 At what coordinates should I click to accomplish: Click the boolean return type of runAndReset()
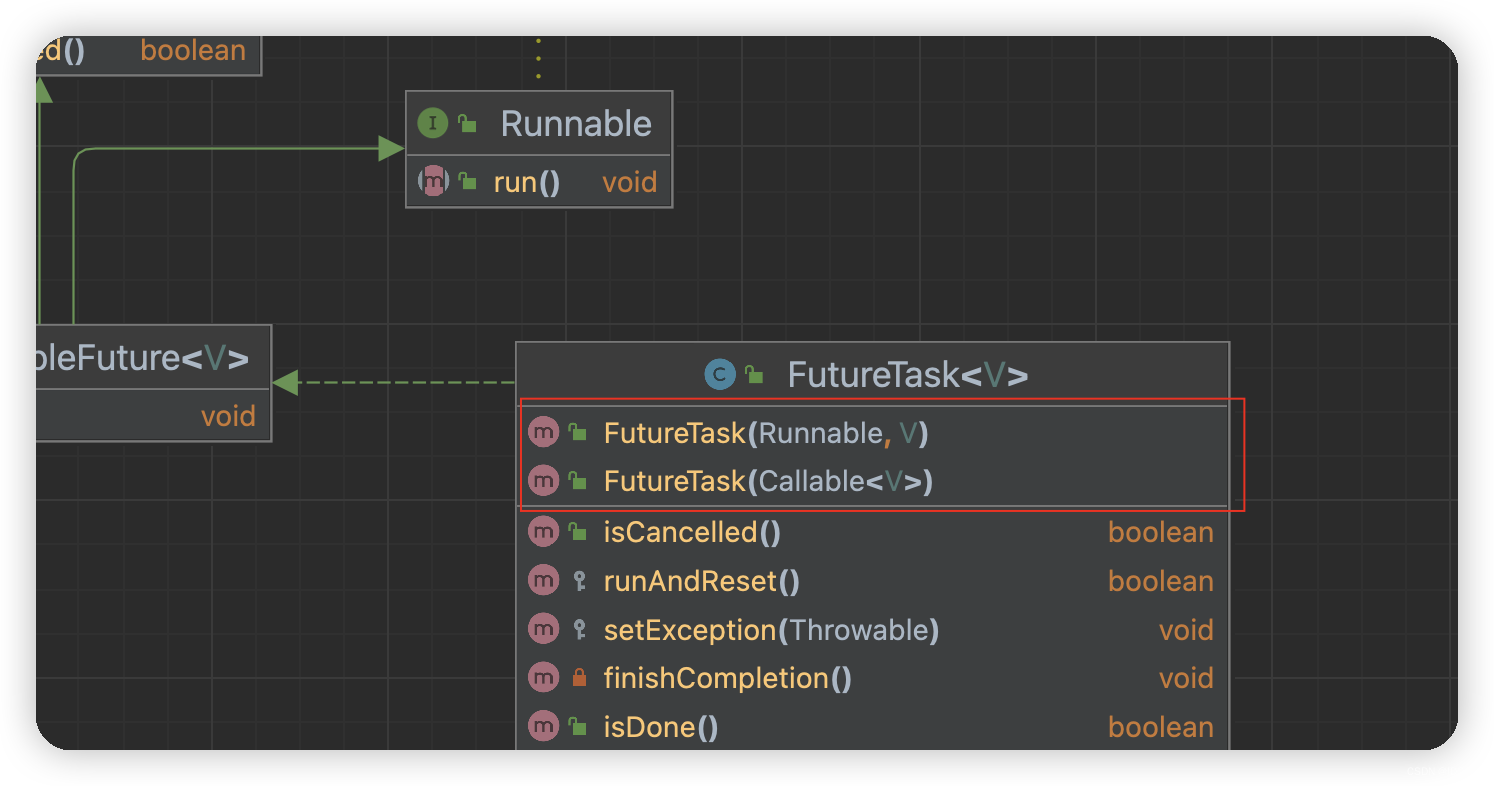coord(1161,581)
